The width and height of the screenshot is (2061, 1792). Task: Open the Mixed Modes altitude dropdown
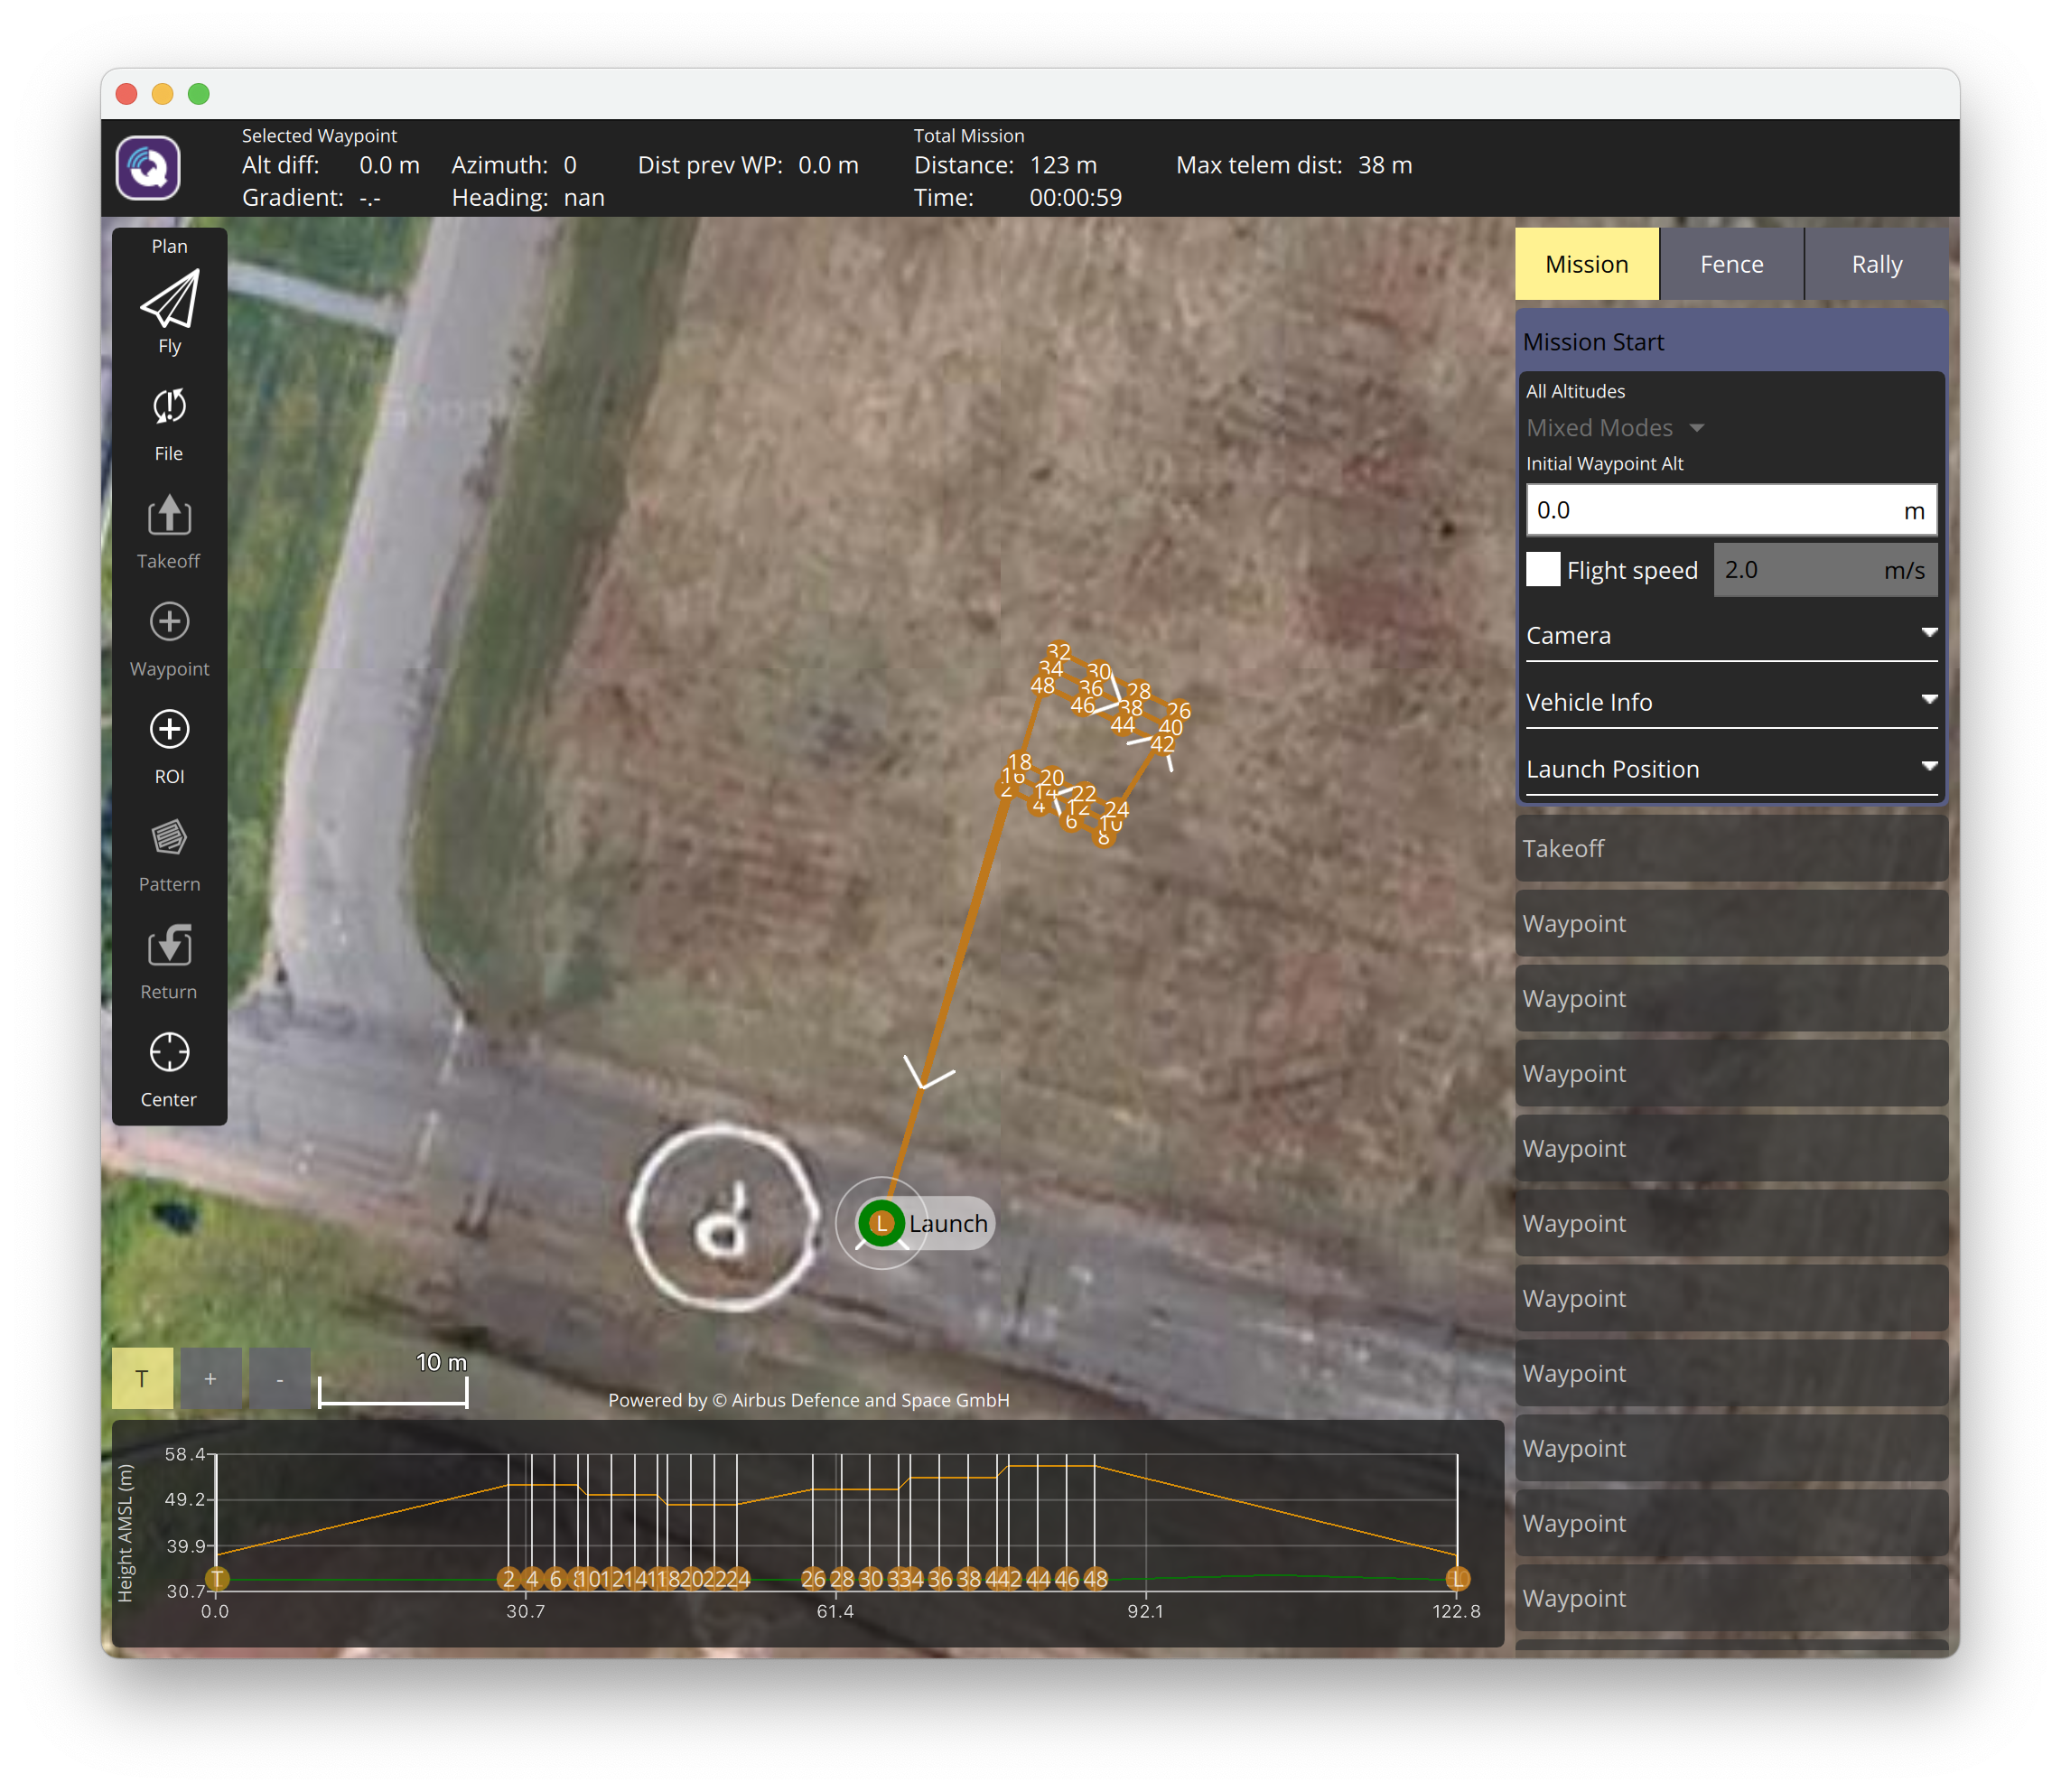pos(1614,428)
